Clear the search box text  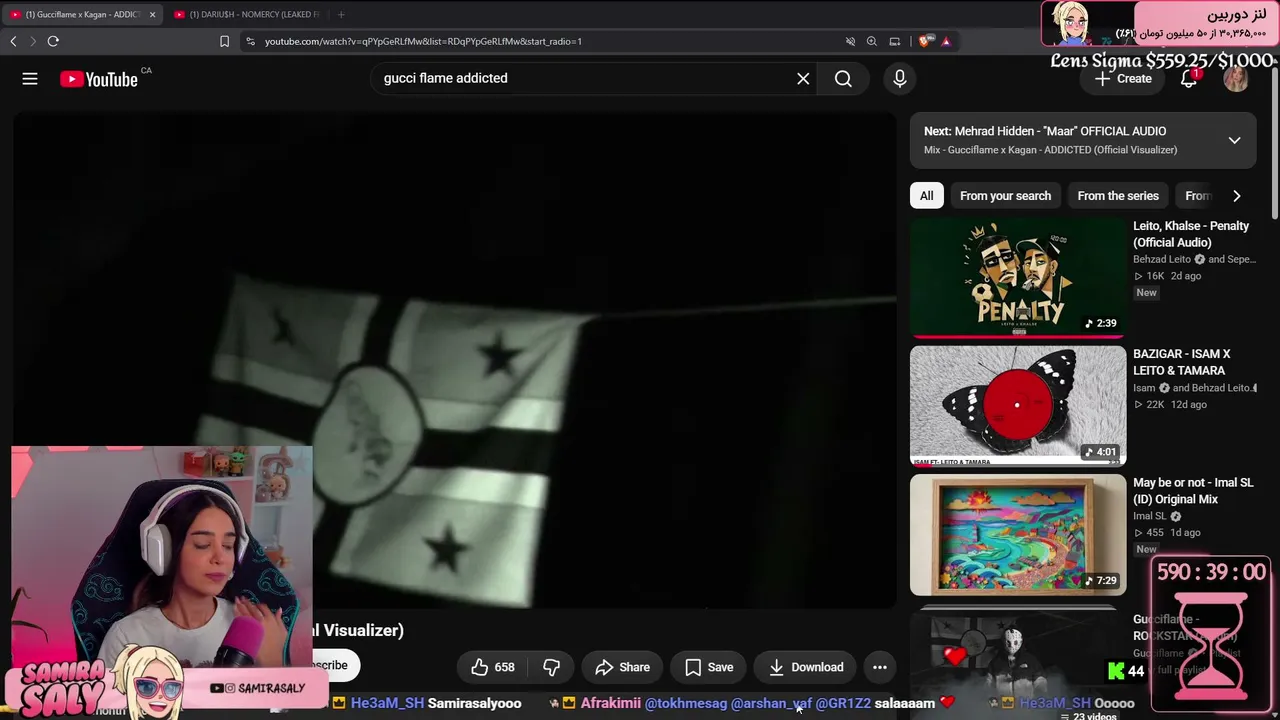pos(803,78)
